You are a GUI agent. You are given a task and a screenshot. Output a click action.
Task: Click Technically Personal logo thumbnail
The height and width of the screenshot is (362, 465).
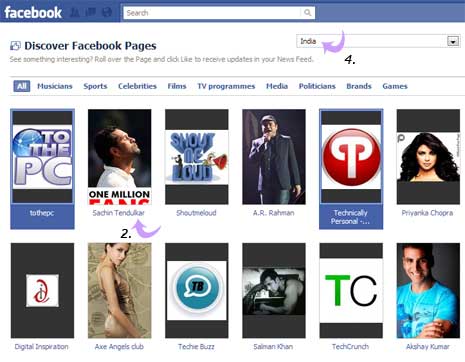coord(351,157)
